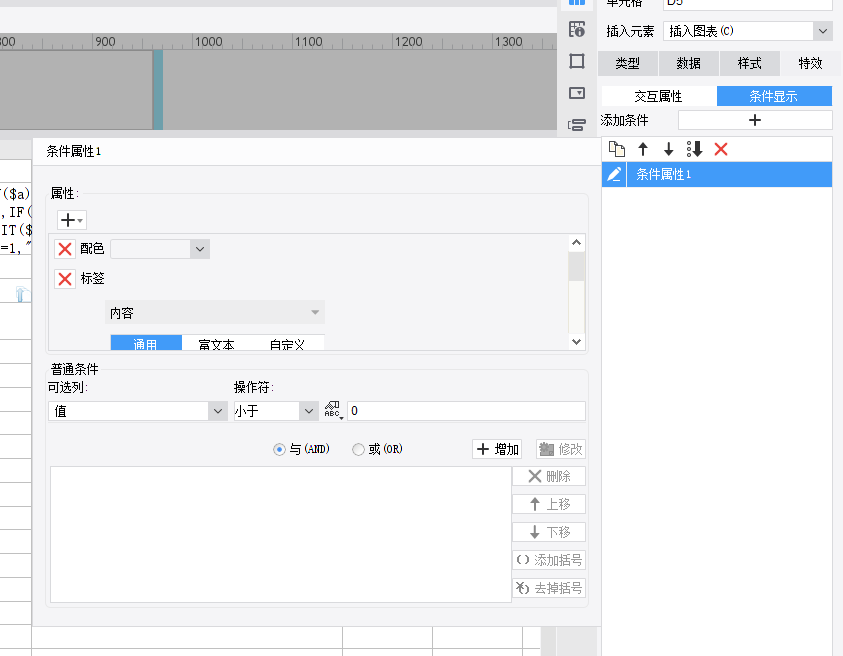The width and height of the screenshot is (843, 656).
Task: Delete the condition with red X icon
Action: 721,149
